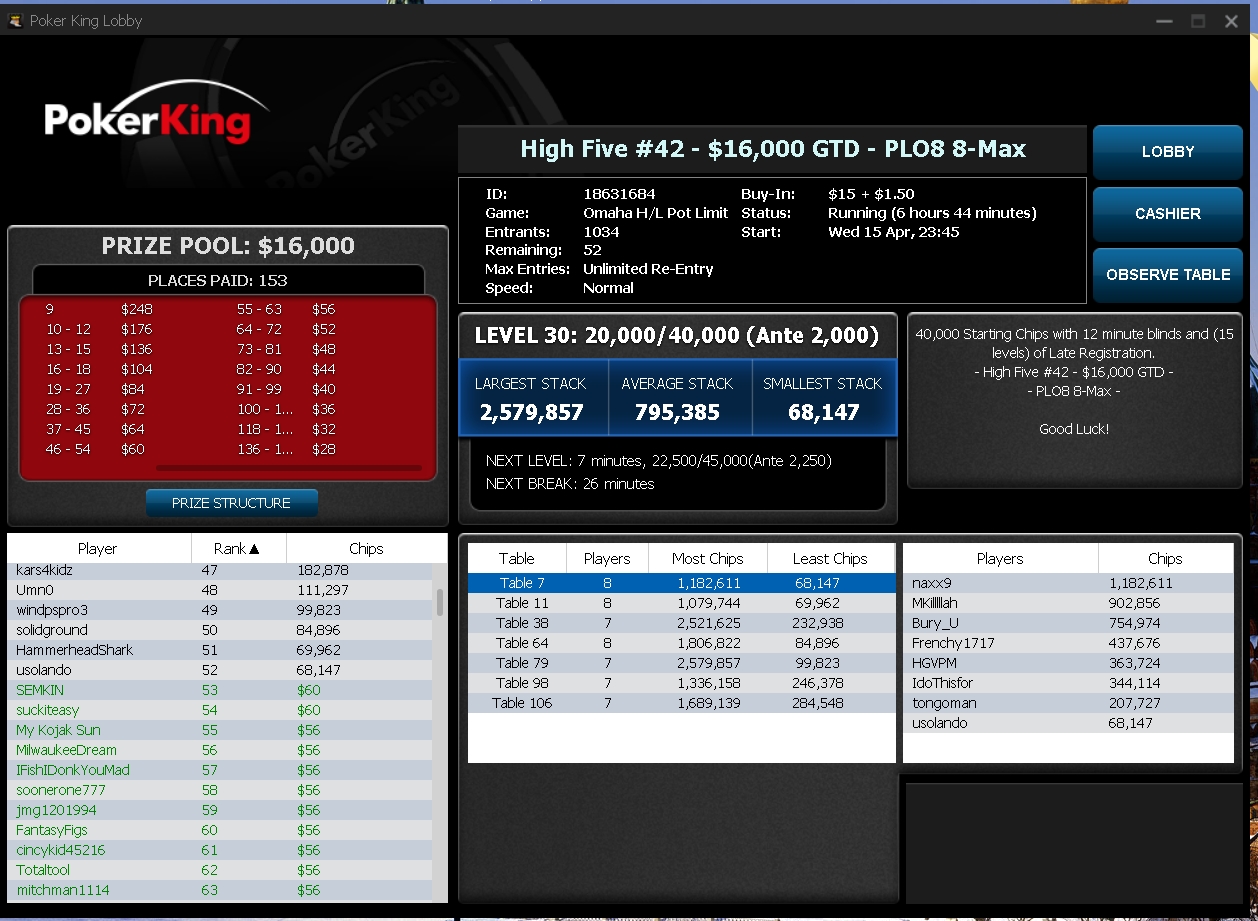The width and height of the screenshot is (1258, 921).
Task: Sort tables by Players count header
Action: click(607, 558)
